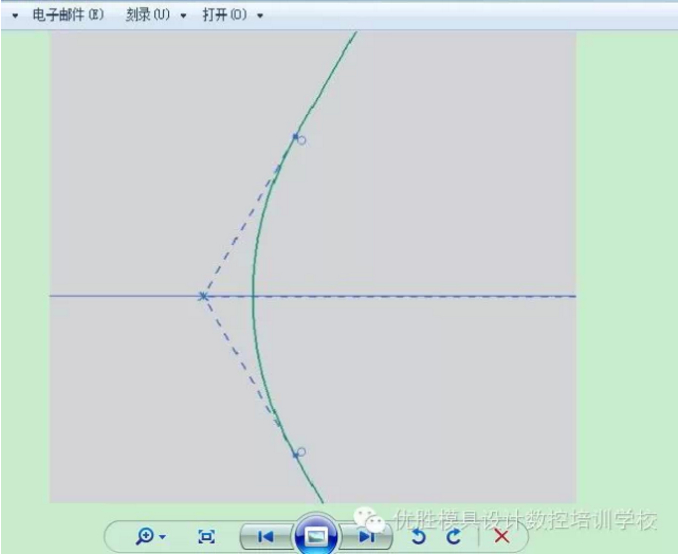Viewport: 679px width, 555px height.
Task: Open the 电子邮件 (E) menu item
Action: (x=68, y=15)
